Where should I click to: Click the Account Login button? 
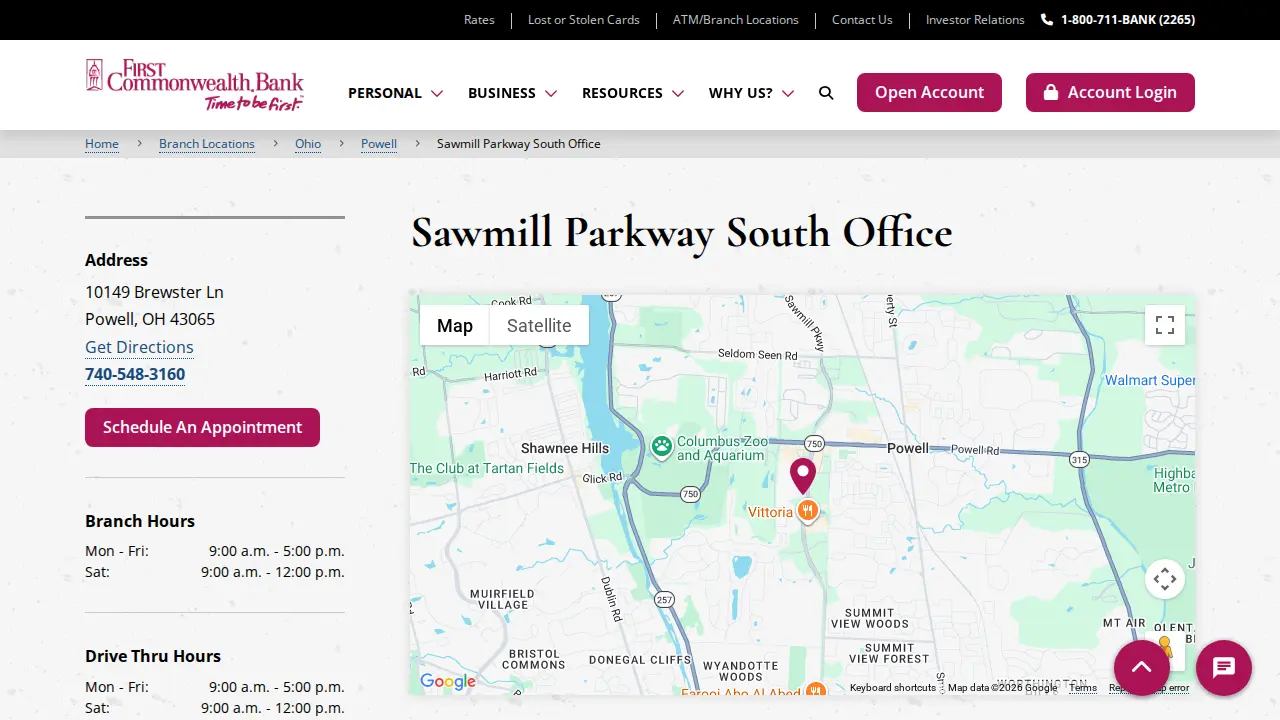[1110, 92]
